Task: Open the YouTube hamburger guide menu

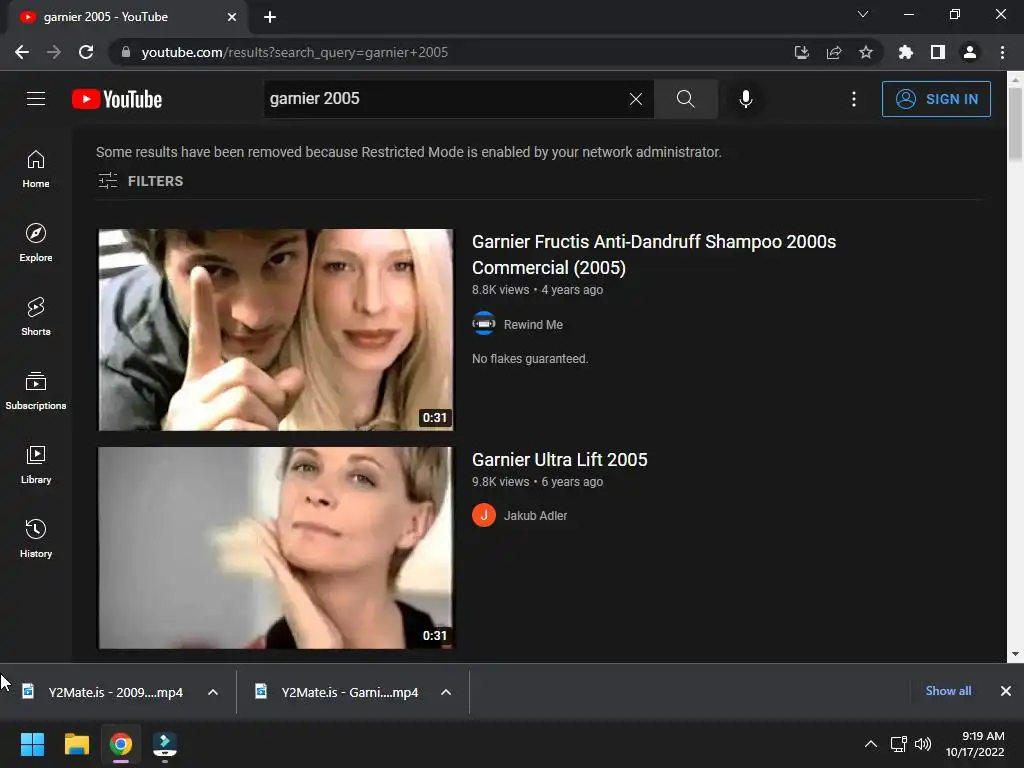Action: click(x=36, y=99)
